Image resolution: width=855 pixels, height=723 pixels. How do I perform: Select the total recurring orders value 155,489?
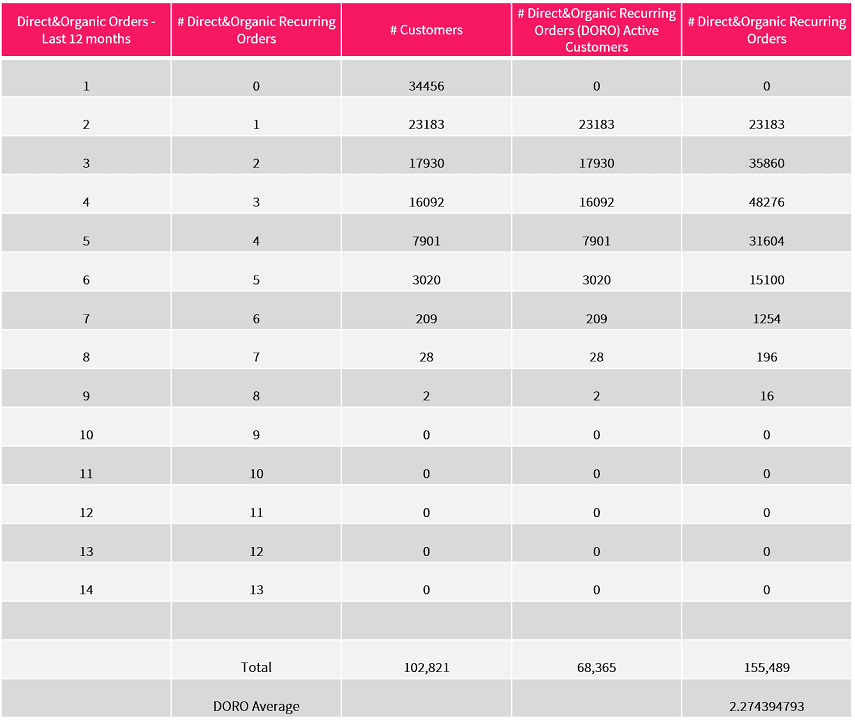point(766,667)
